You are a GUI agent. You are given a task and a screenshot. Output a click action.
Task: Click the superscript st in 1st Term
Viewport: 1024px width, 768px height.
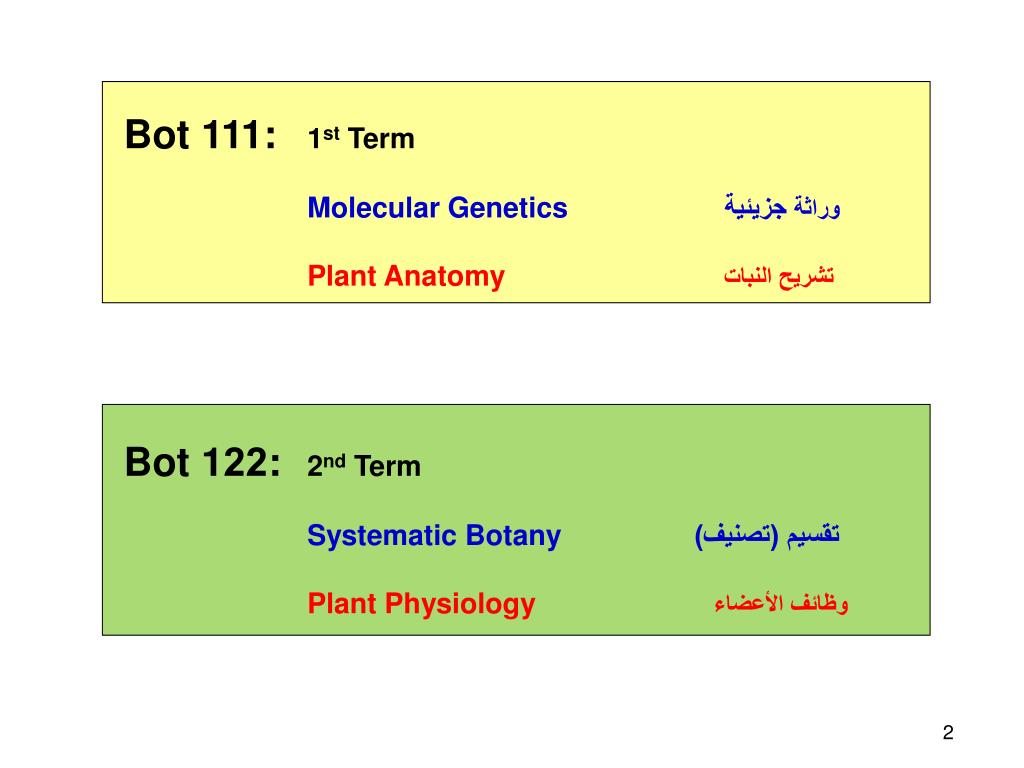click(x=331, y=133)
